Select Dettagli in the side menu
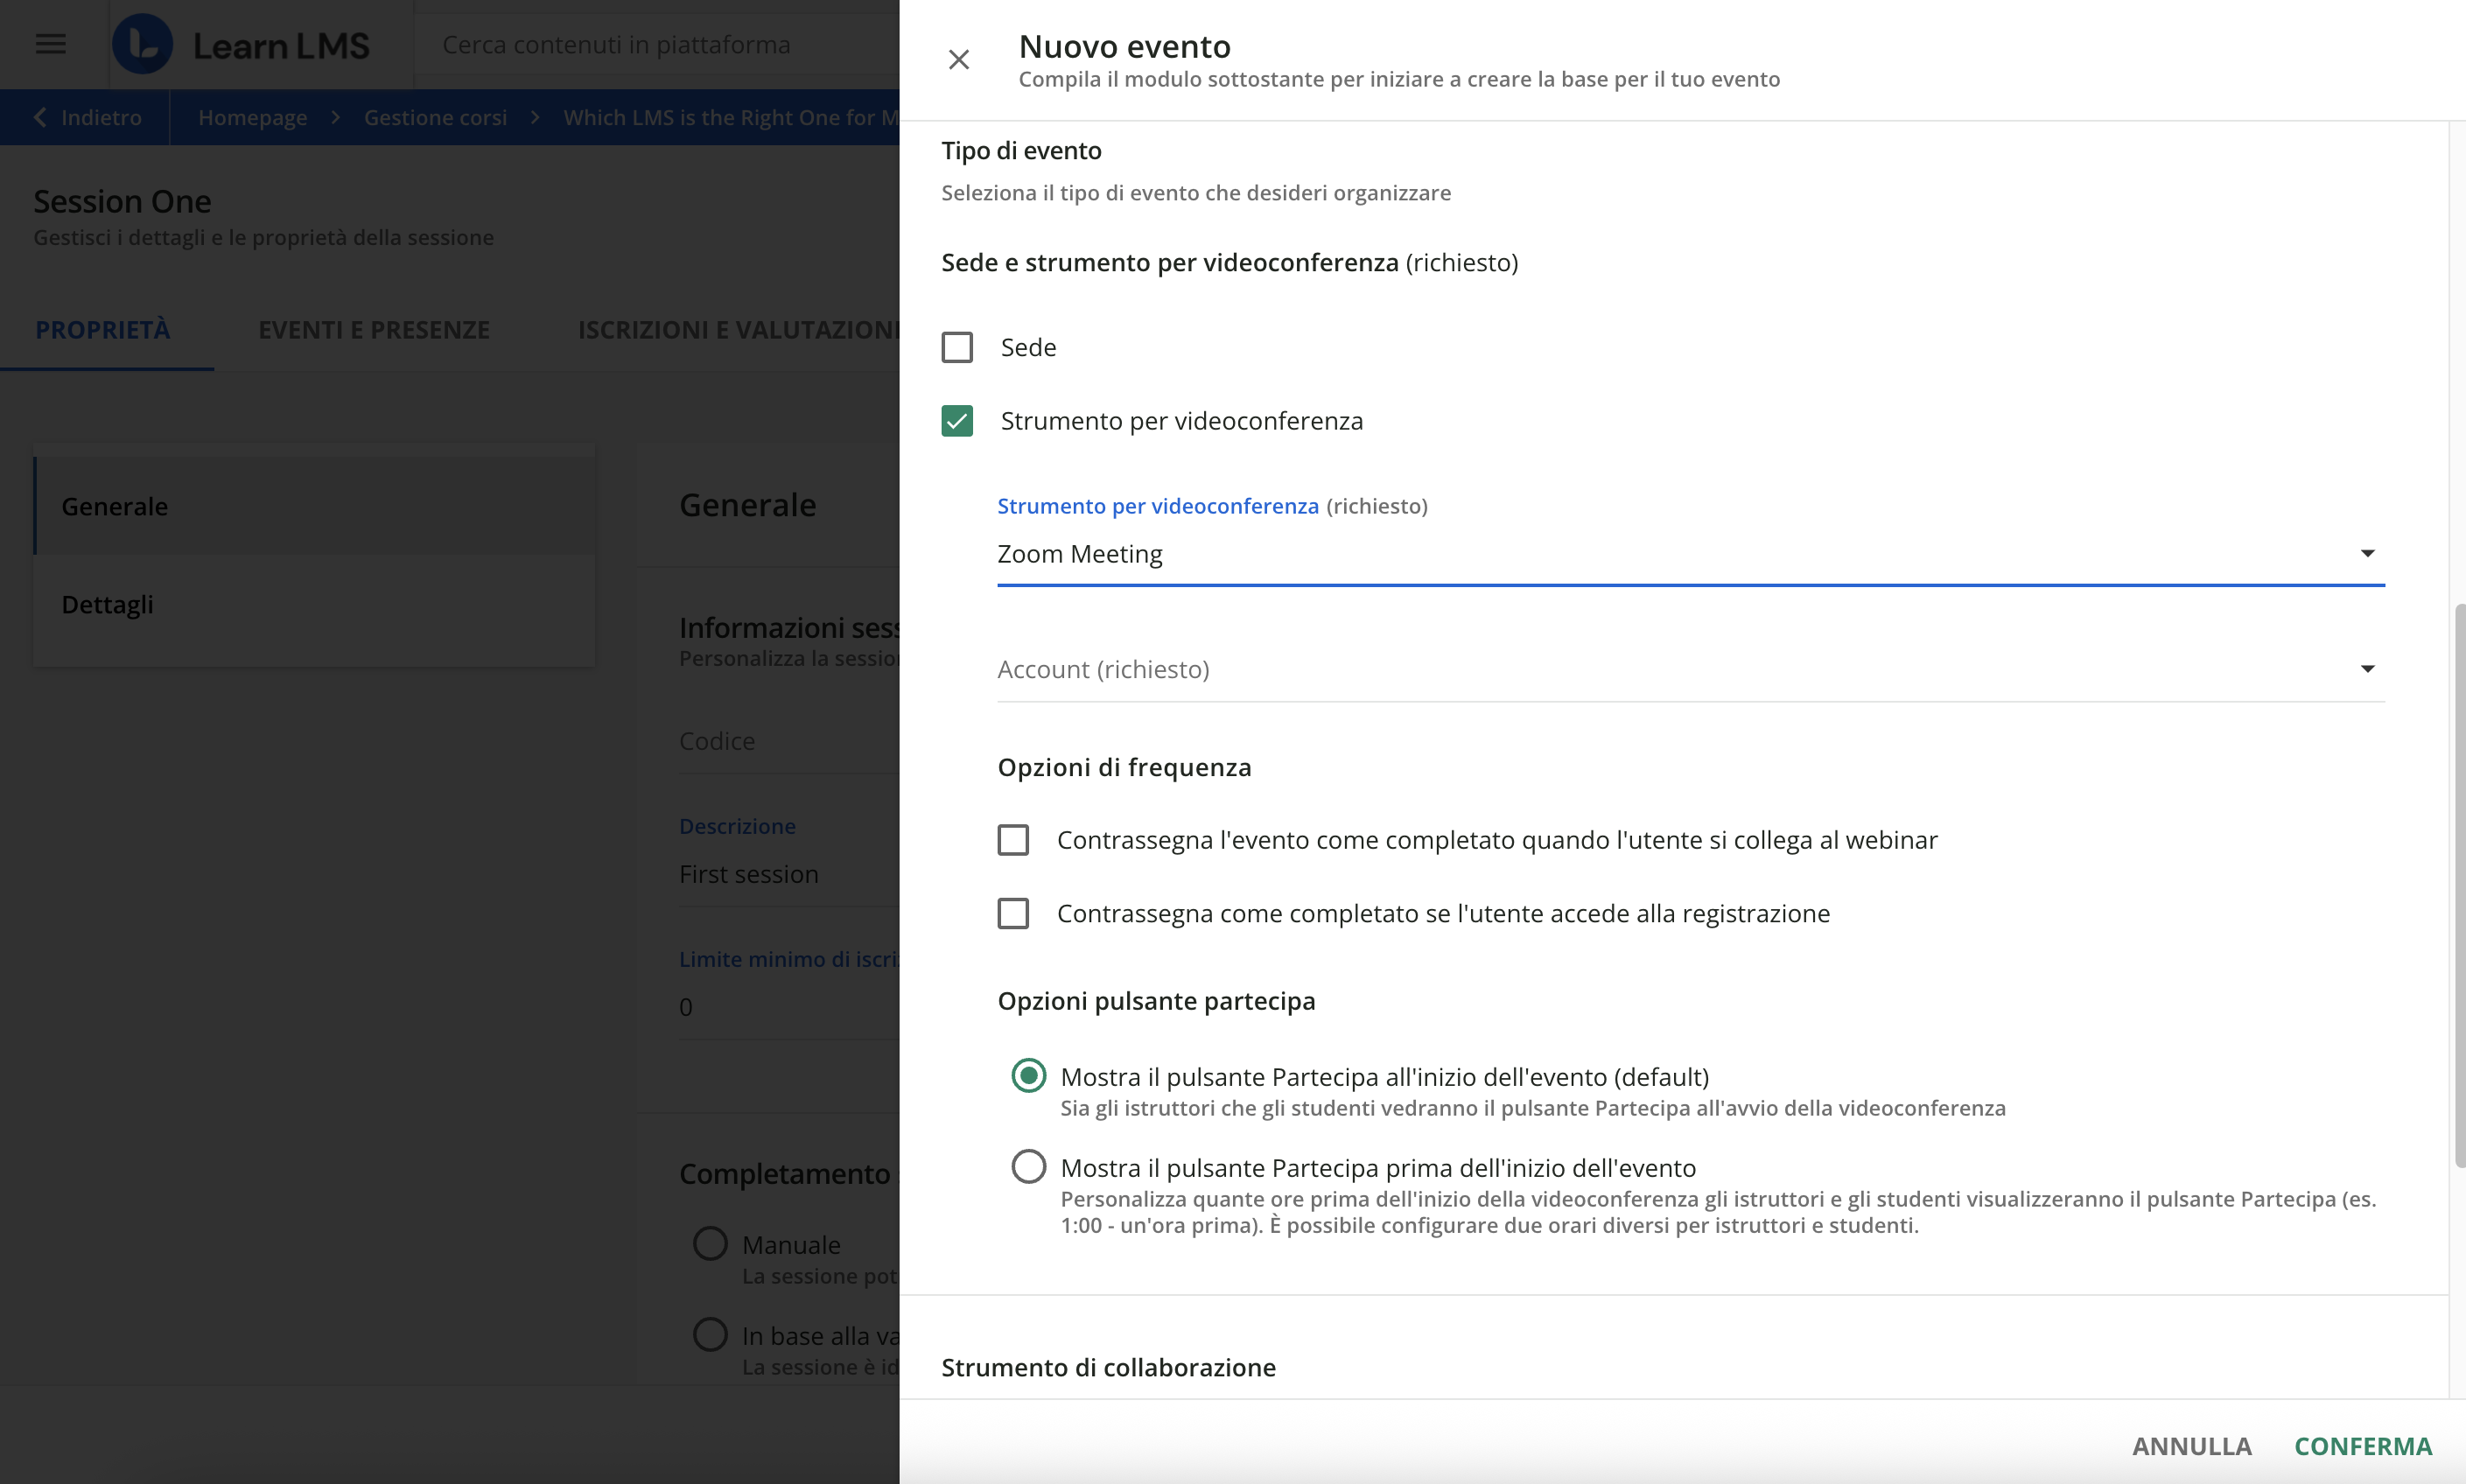 [314, 604]
